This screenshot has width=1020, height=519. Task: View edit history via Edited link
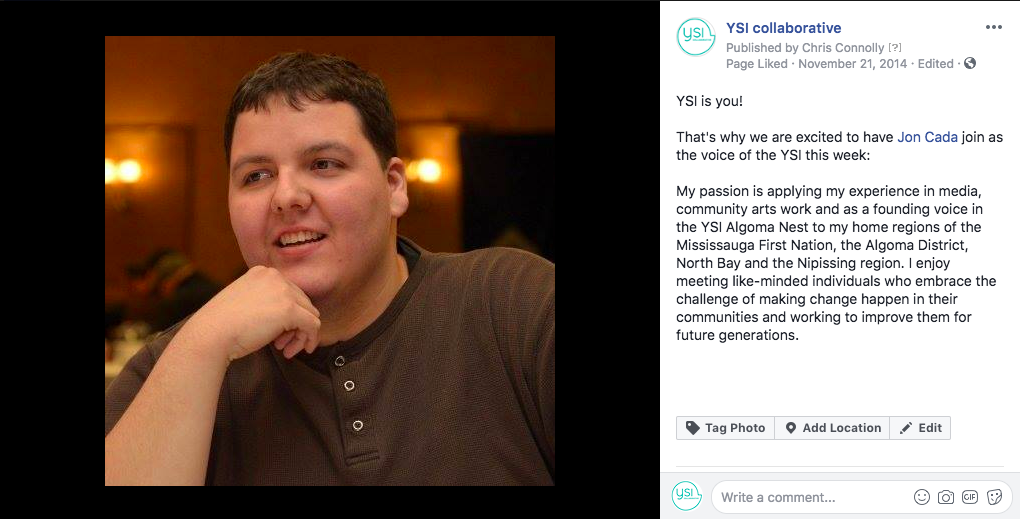pos(935,64)
